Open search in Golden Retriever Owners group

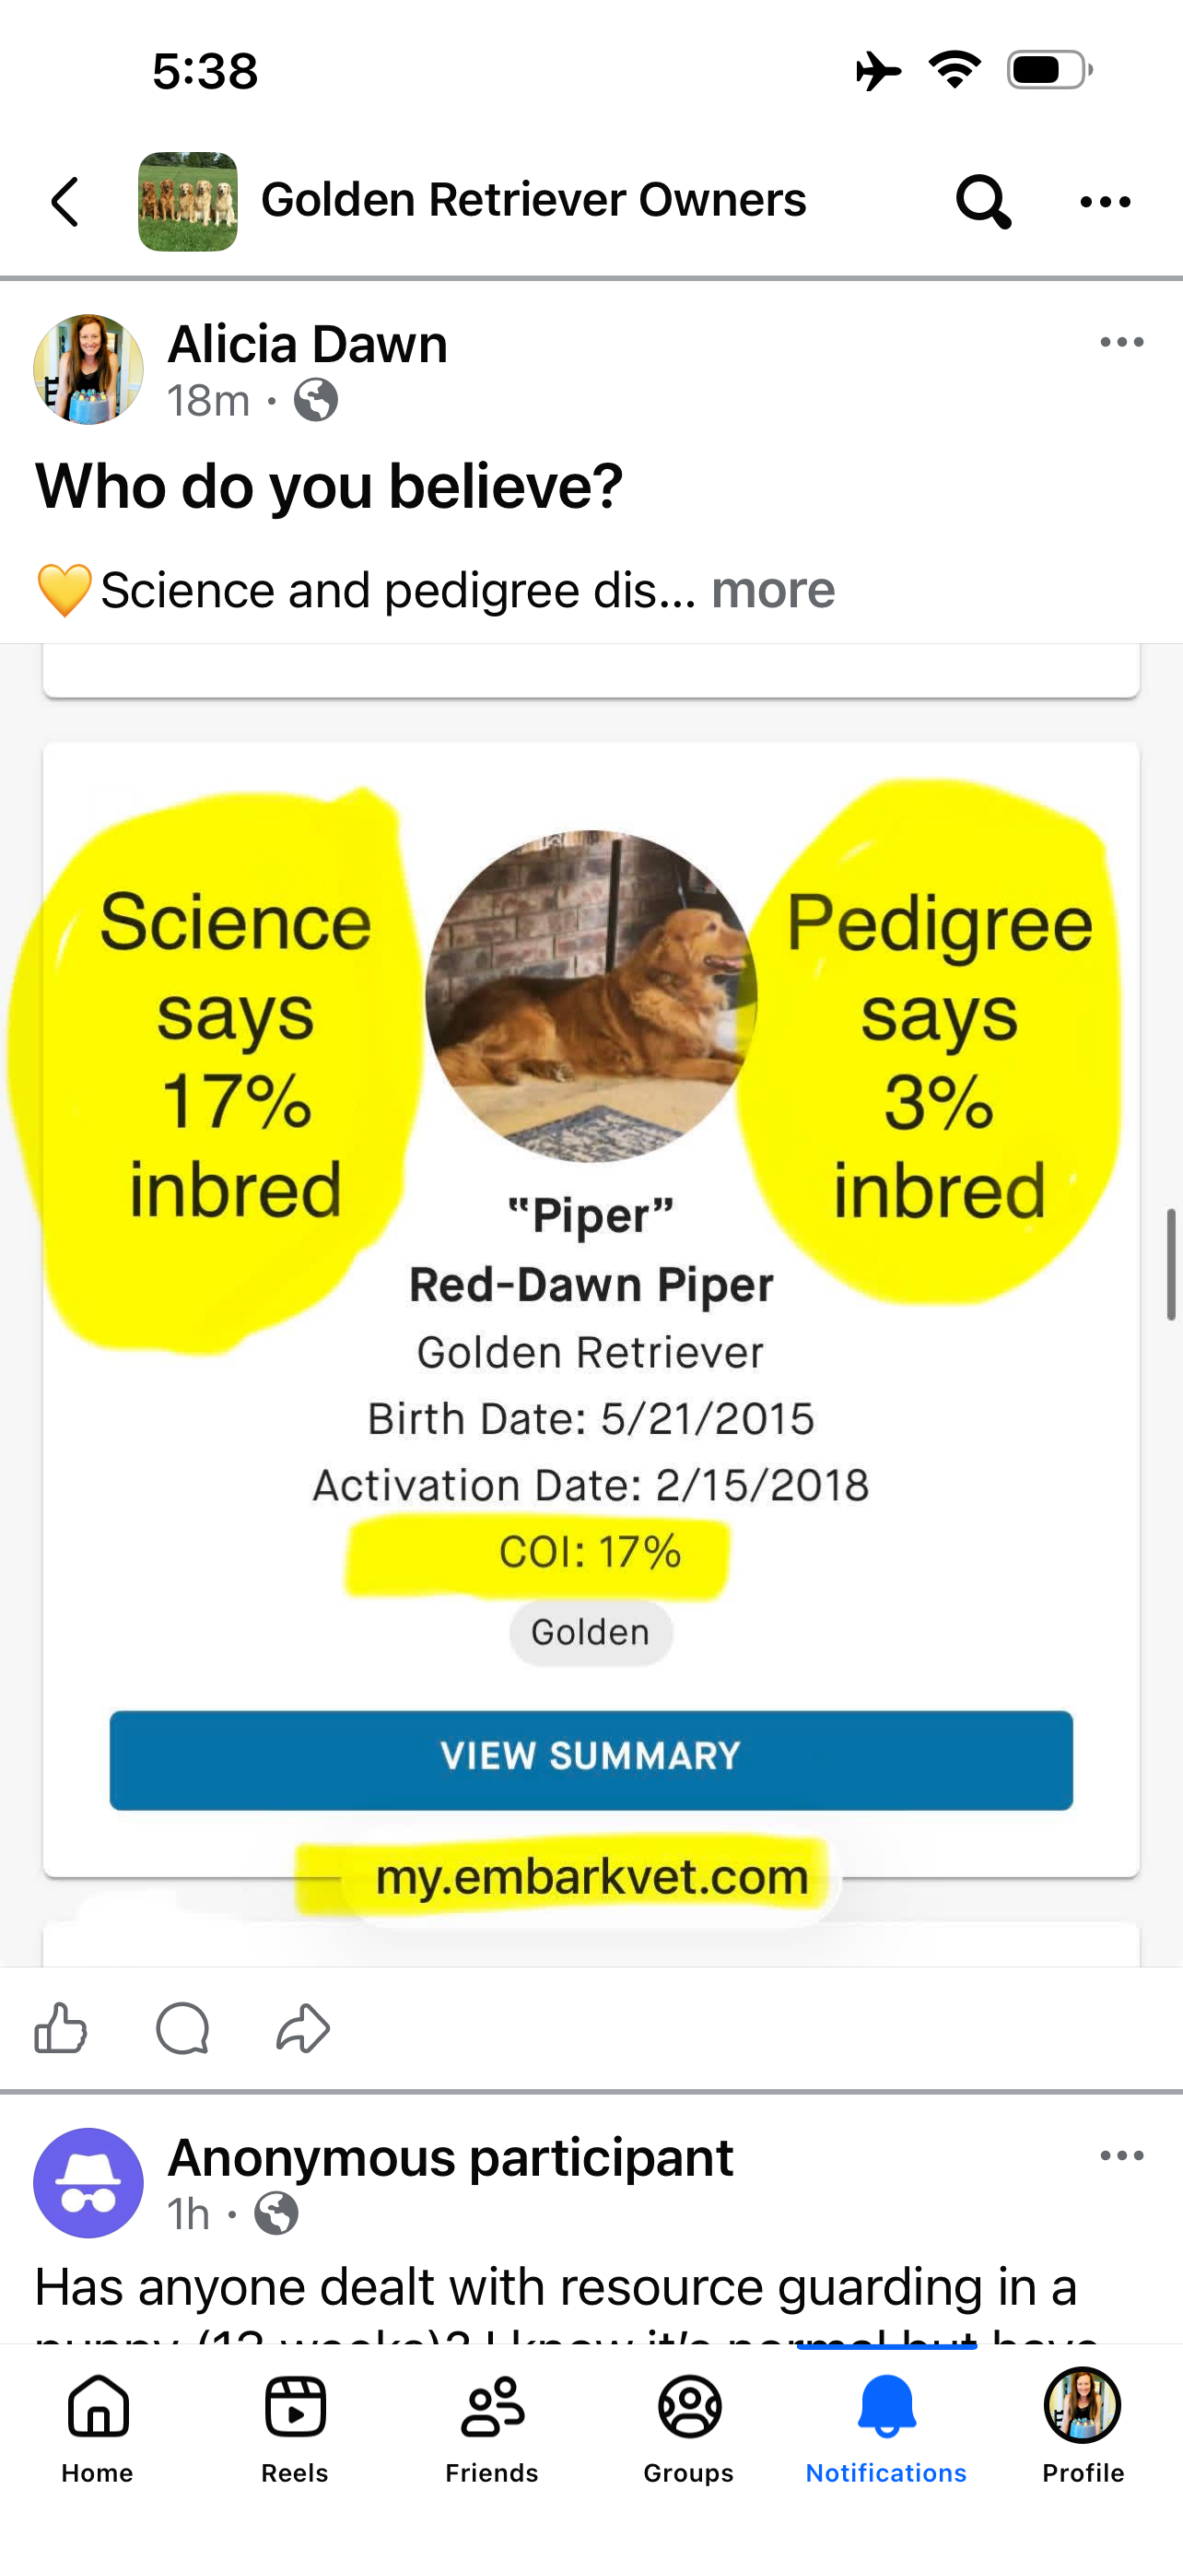(982, 202)
